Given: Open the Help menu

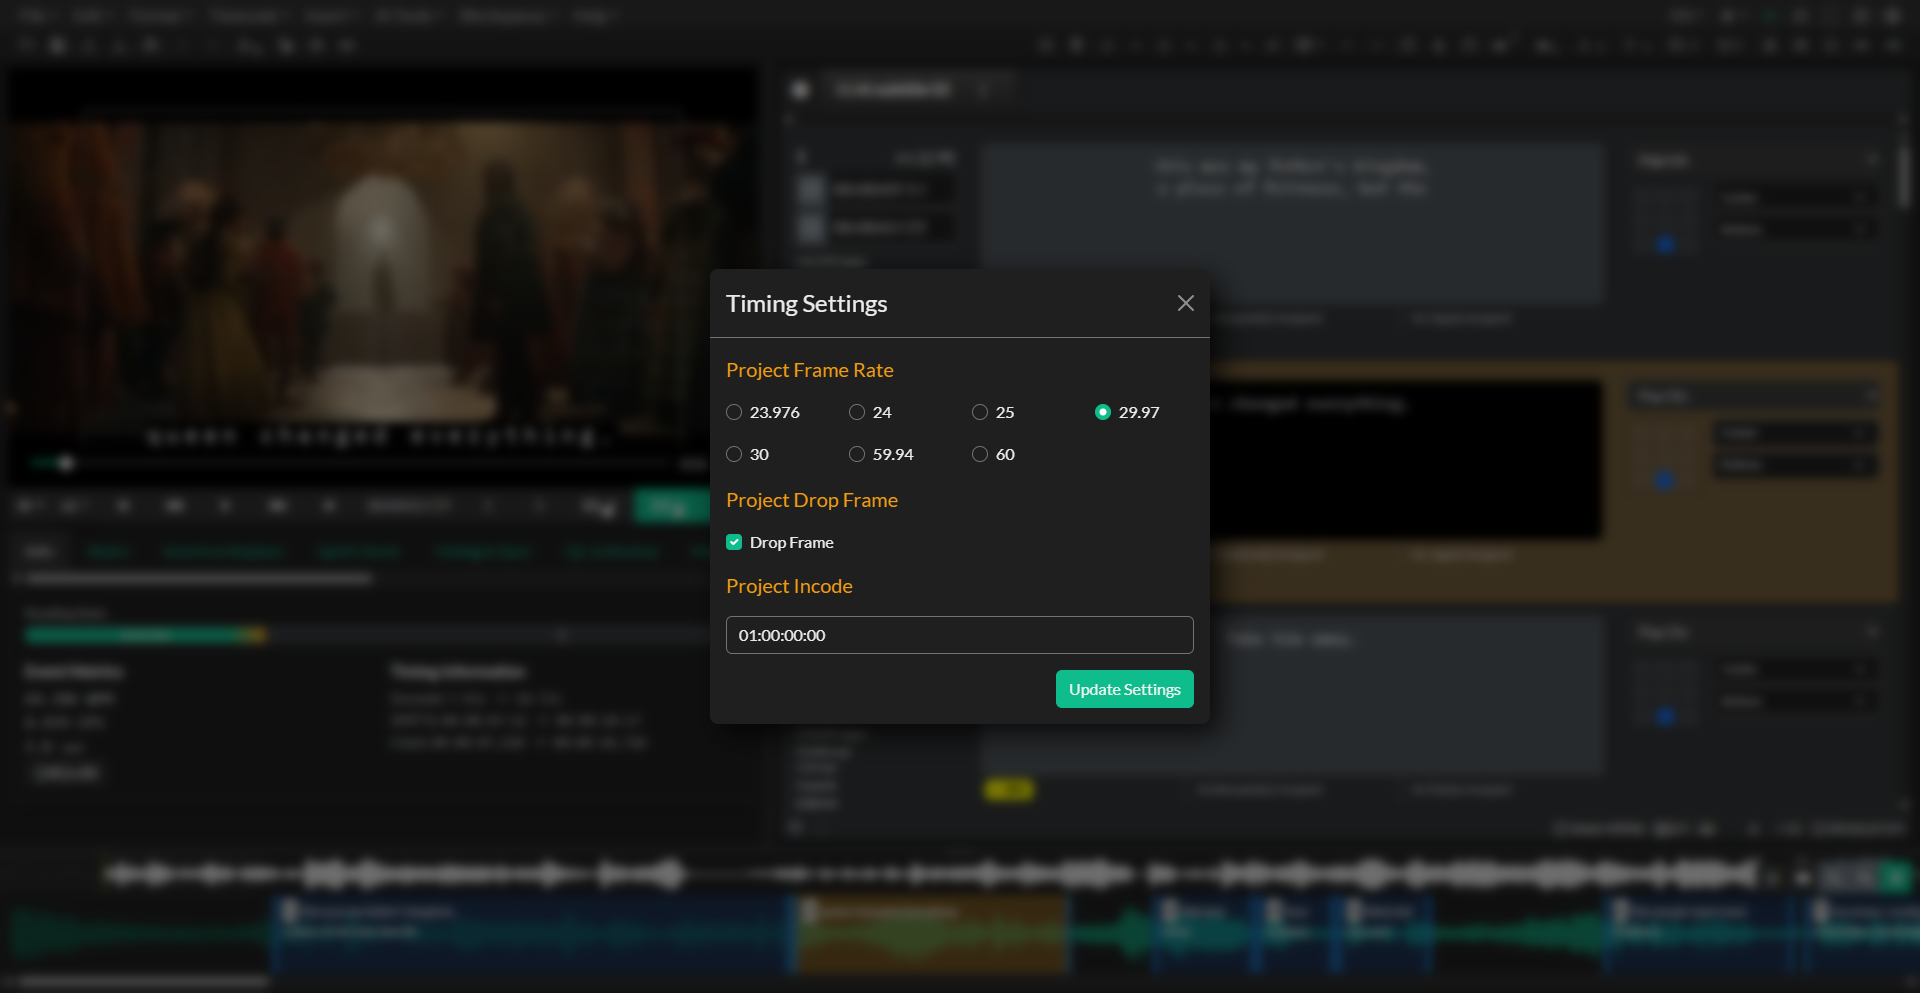Looking at the screenshot, I should coord(594,16).
